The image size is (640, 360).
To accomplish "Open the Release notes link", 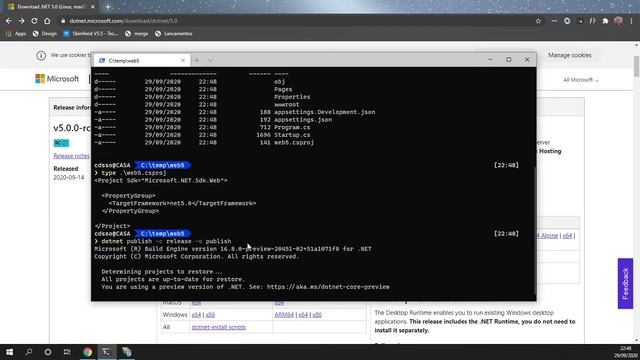I will [x=71, y=156].
